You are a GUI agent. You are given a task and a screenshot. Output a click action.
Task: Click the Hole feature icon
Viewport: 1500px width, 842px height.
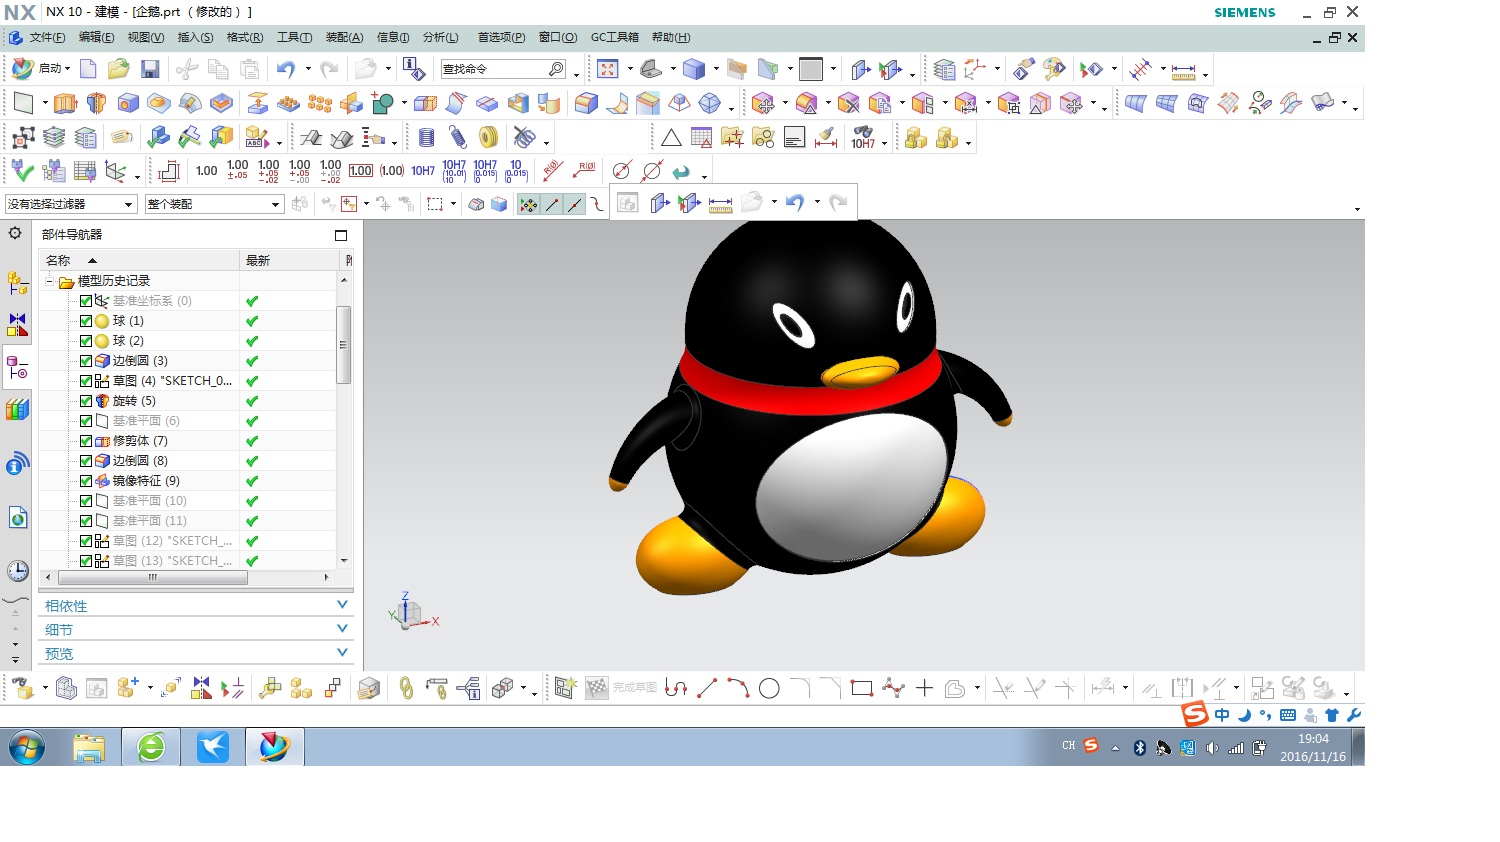[128, 103]
